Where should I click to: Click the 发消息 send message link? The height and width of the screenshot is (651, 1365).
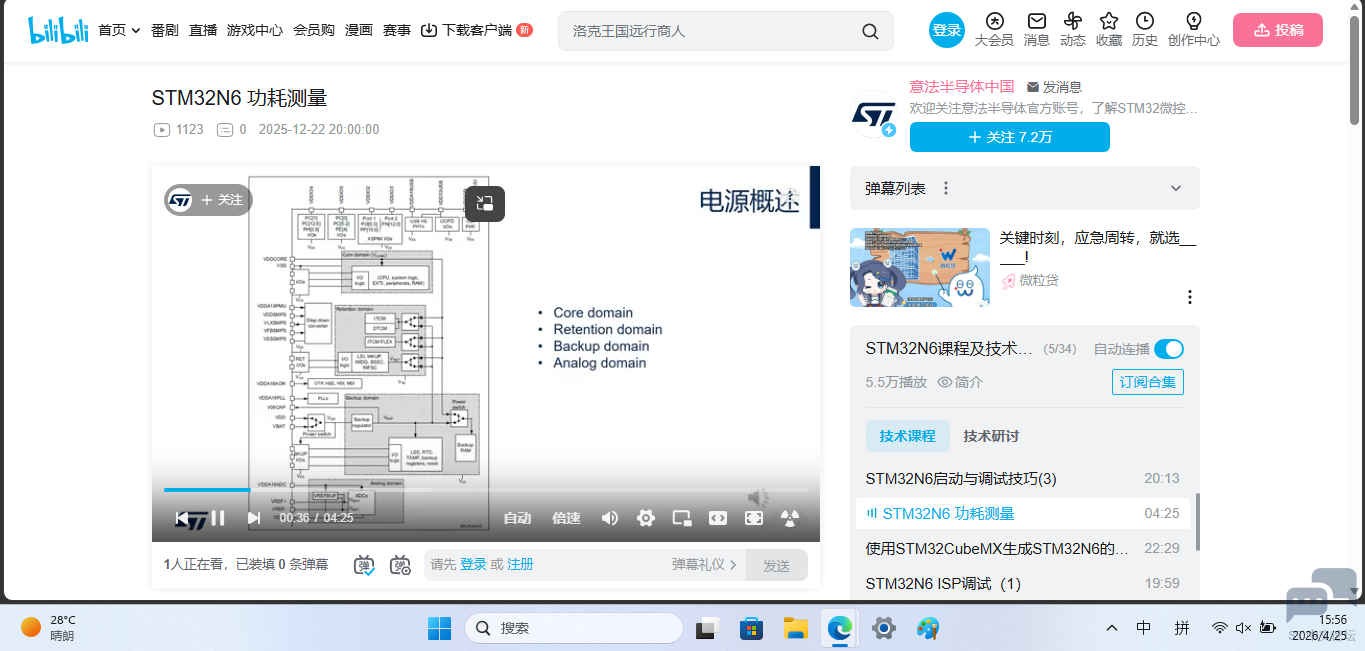click(1054, 87)
